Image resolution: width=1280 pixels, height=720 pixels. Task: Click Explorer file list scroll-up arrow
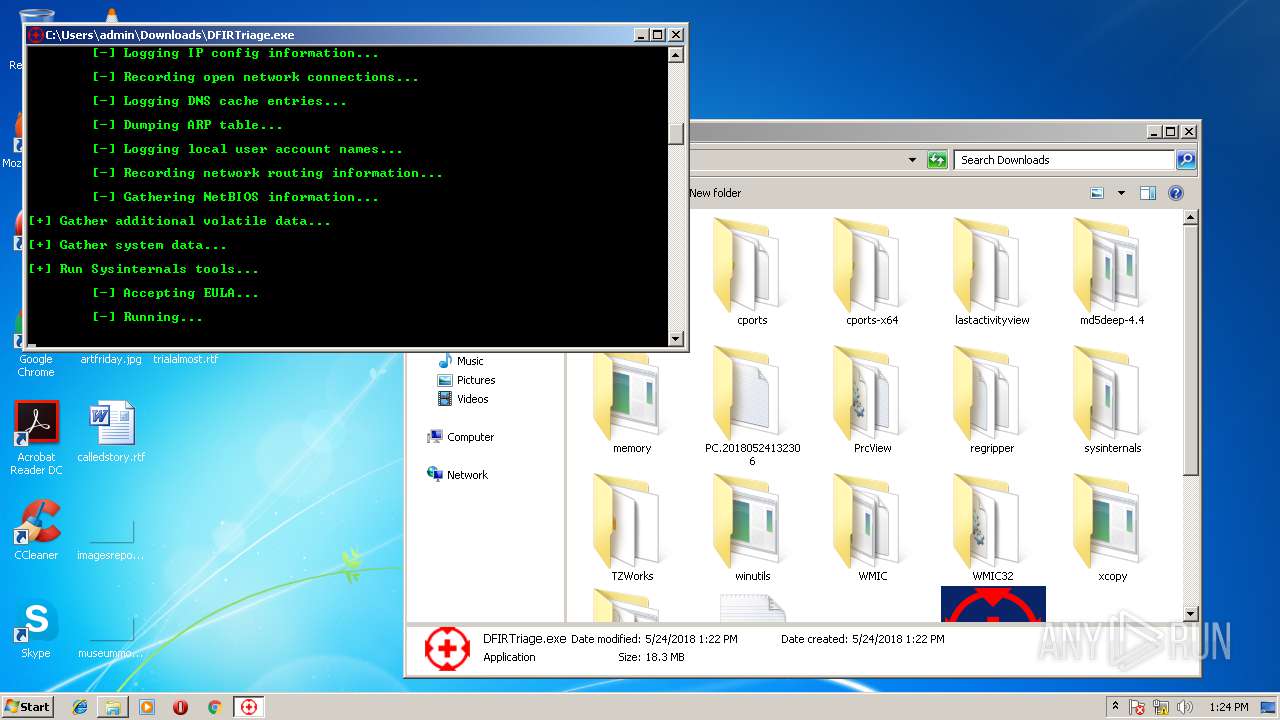1190,216
